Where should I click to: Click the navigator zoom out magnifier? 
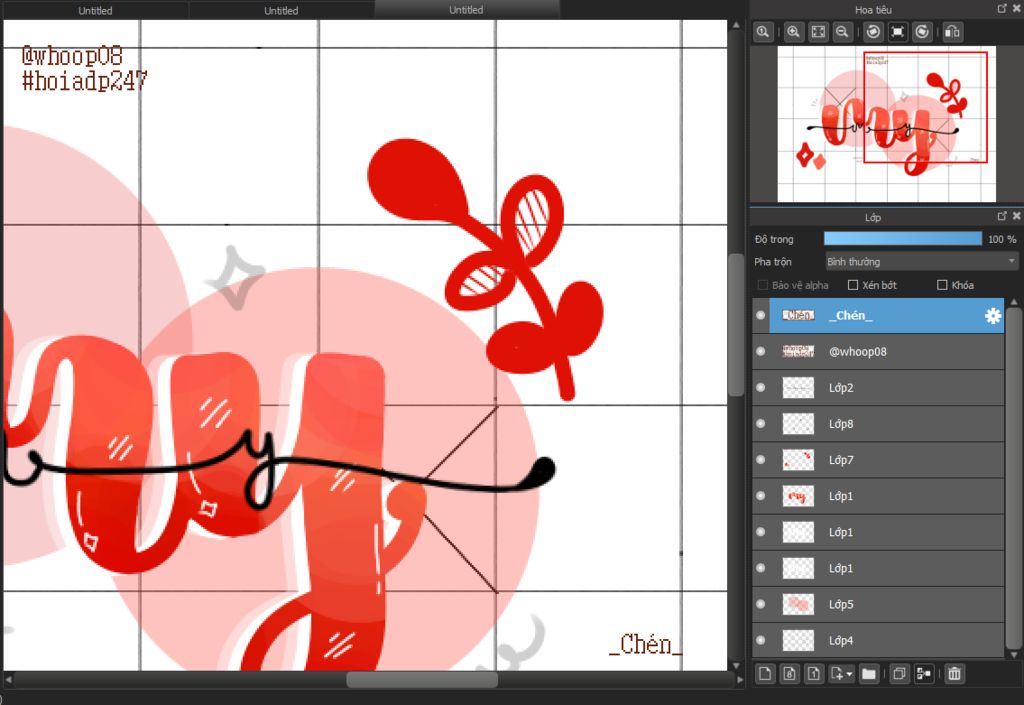842,32
